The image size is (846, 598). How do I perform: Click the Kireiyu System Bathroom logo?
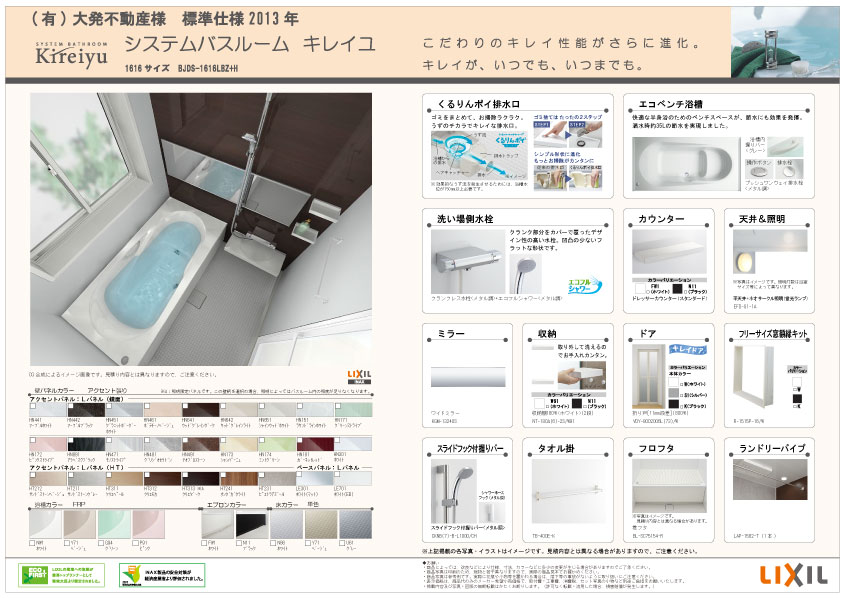71,55
